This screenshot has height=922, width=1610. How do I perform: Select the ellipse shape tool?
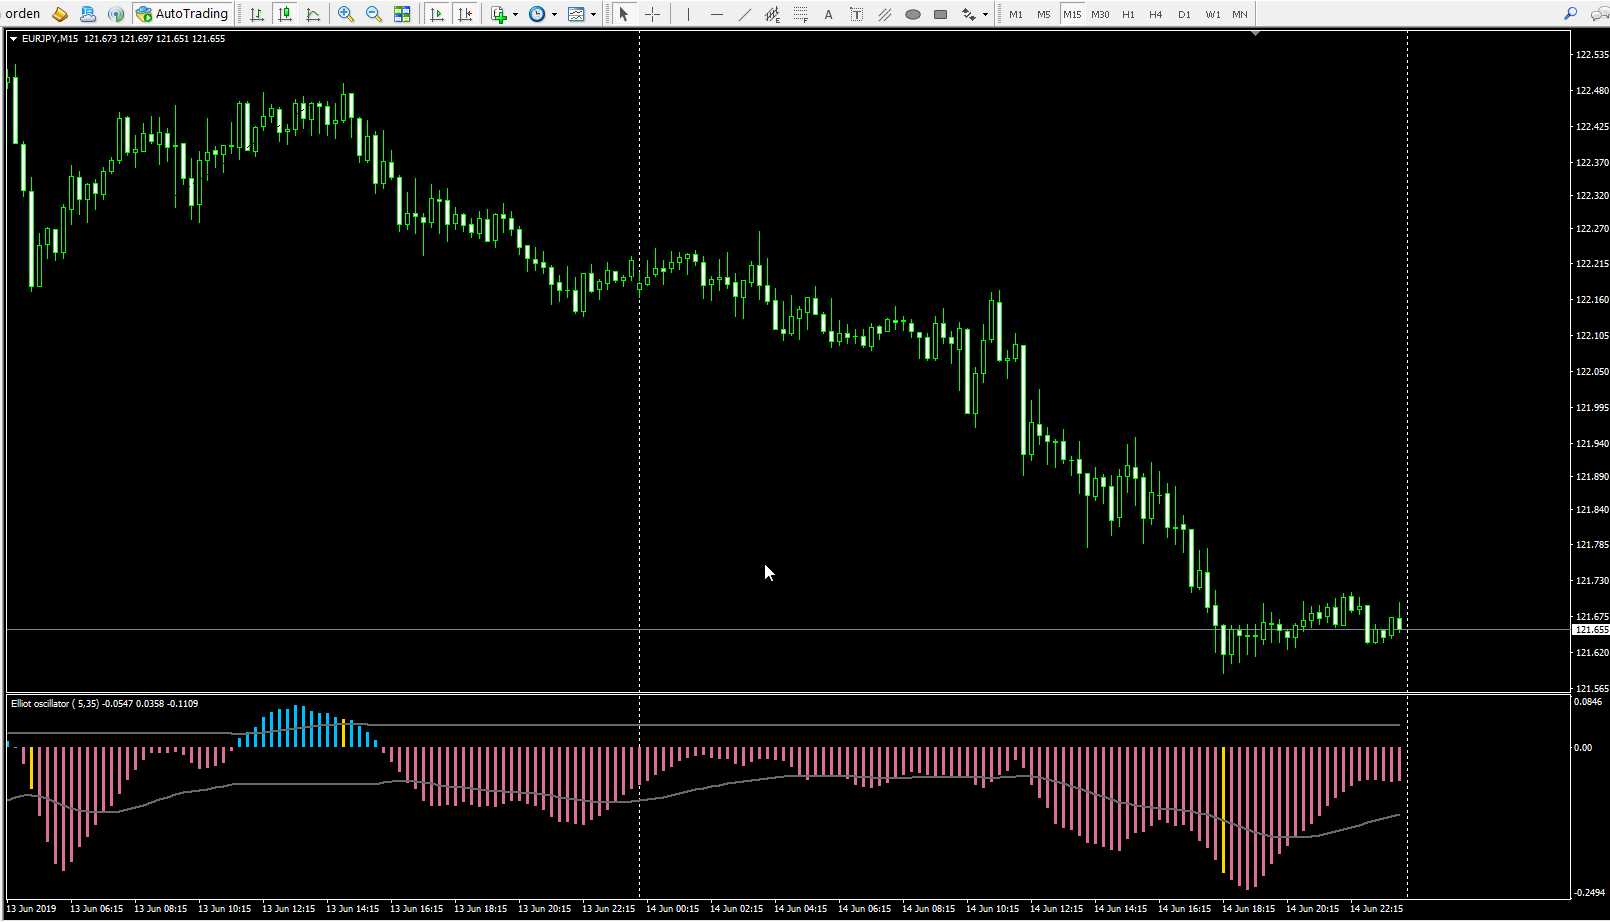[912, 14]
